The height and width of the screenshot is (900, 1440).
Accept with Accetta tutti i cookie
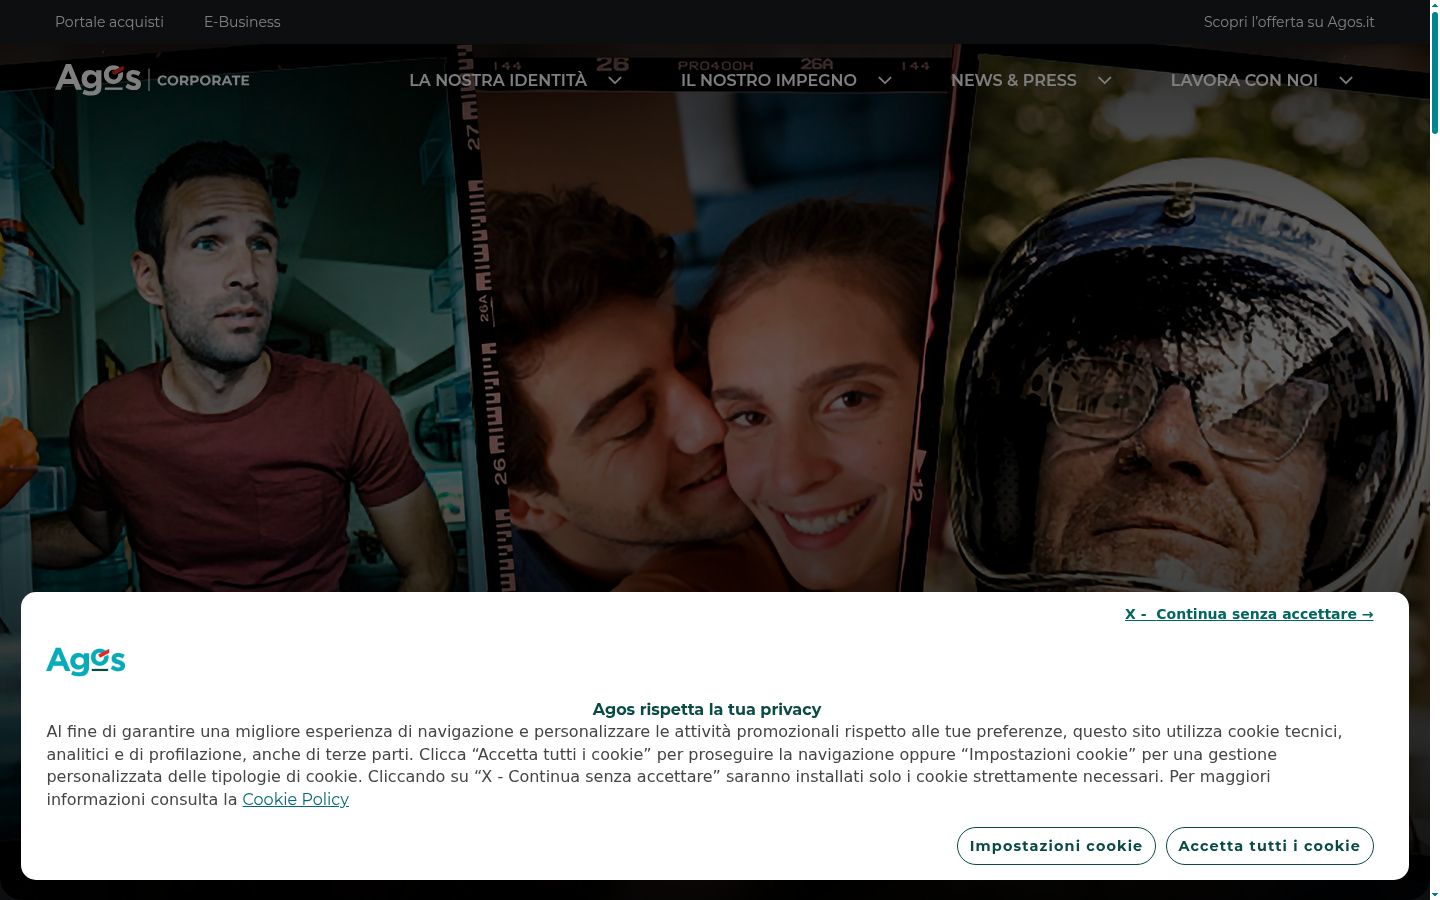[x=1269, y=846]
